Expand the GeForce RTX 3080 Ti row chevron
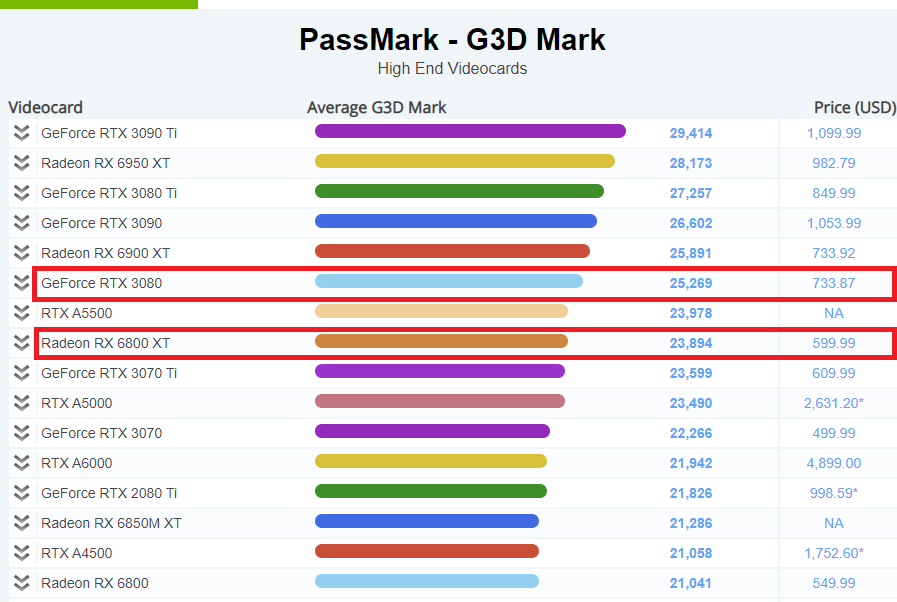 click(x=21, y=193)
